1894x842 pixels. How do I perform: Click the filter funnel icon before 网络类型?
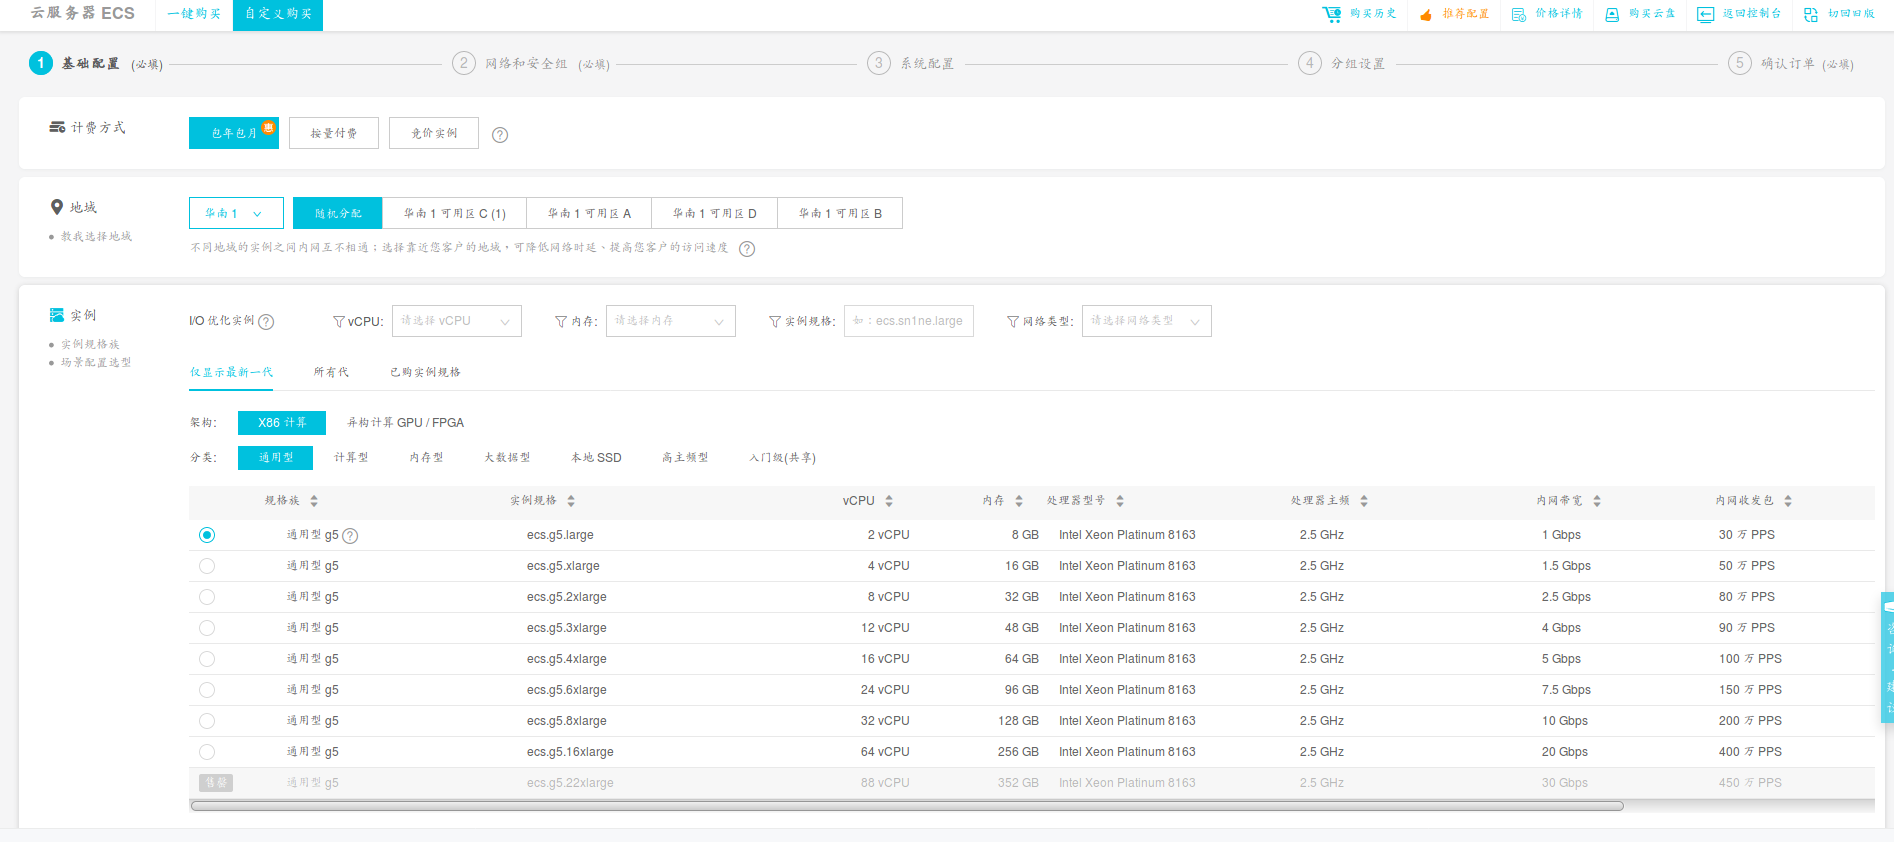tap(1013, 322)
